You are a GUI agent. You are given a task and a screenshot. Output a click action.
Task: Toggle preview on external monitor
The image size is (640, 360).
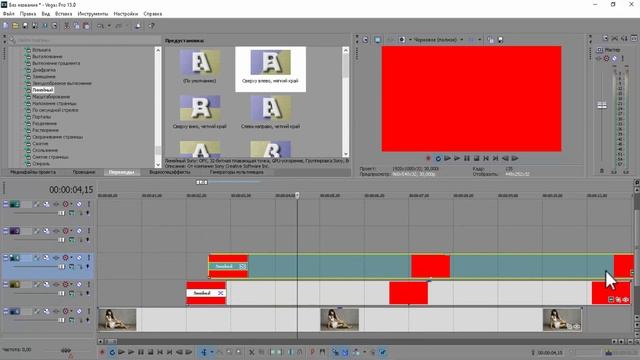pos(378,40)
